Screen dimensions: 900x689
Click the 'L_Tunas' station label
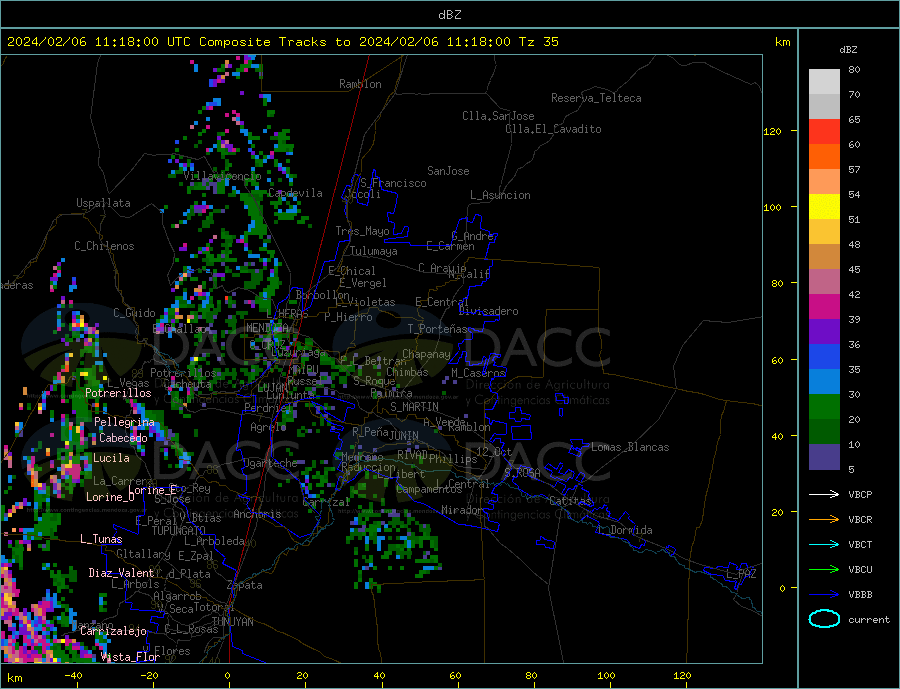101,539
